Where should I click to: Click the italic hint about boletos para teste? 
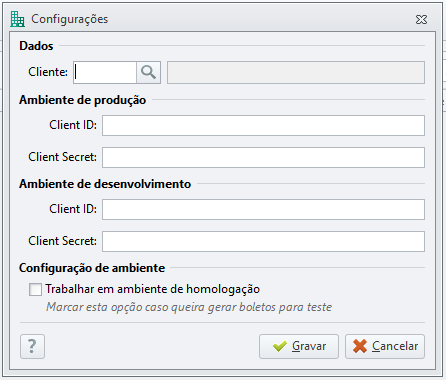189,307
